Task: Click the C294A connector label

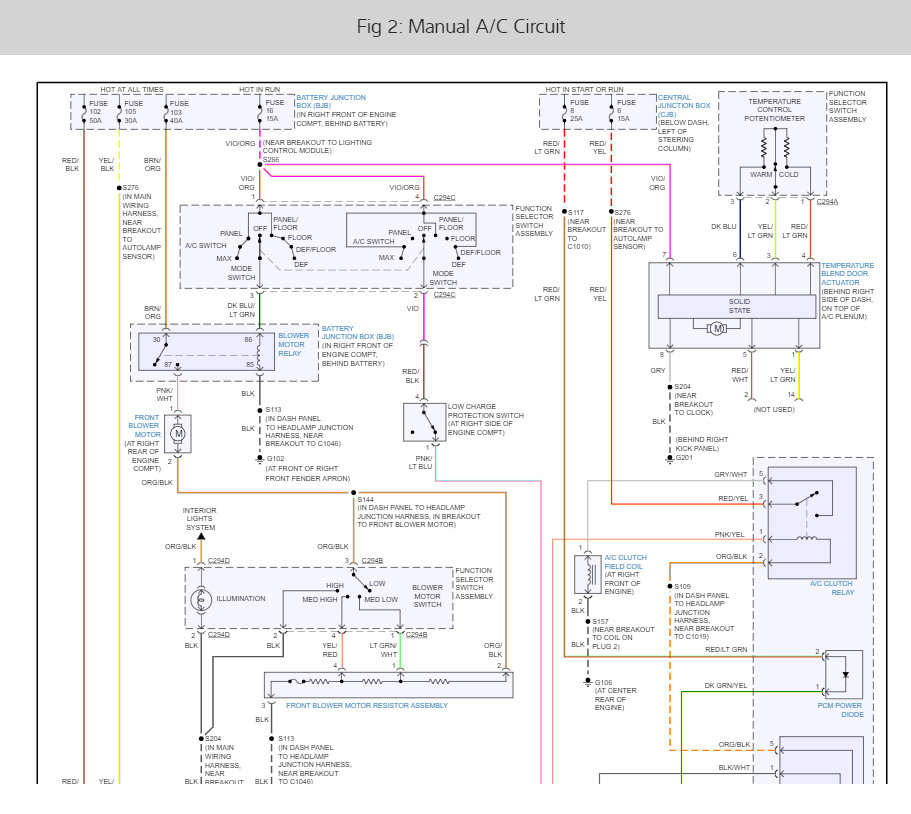Action: 827,202
